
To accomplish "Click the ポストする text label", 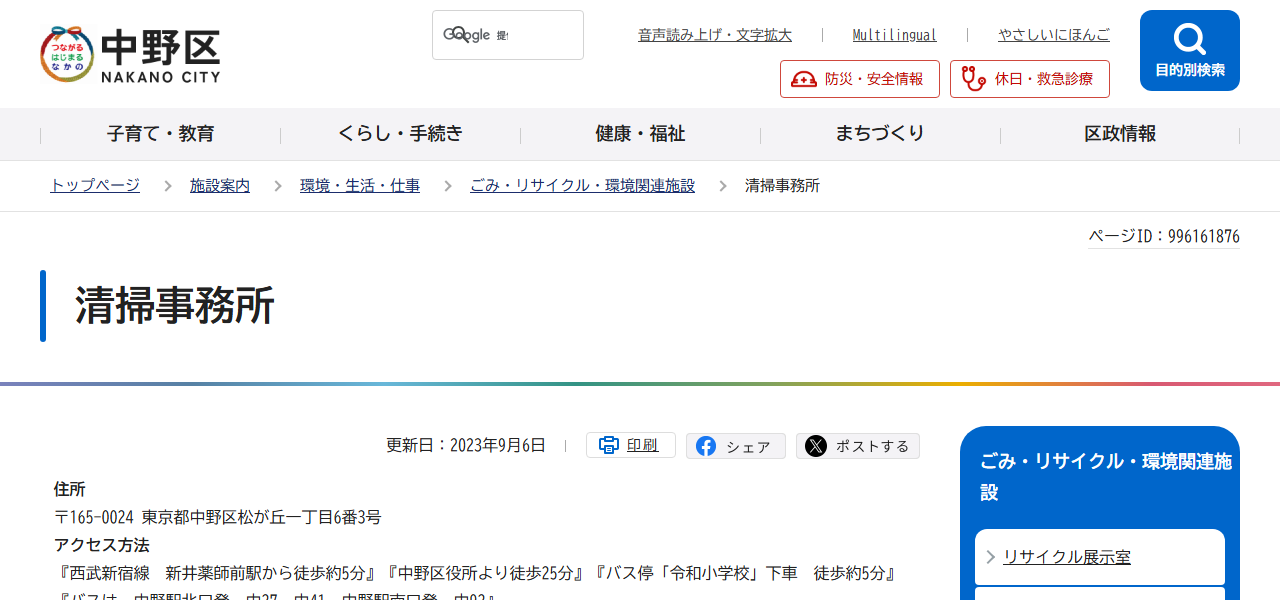I will [x=872, y=446].
